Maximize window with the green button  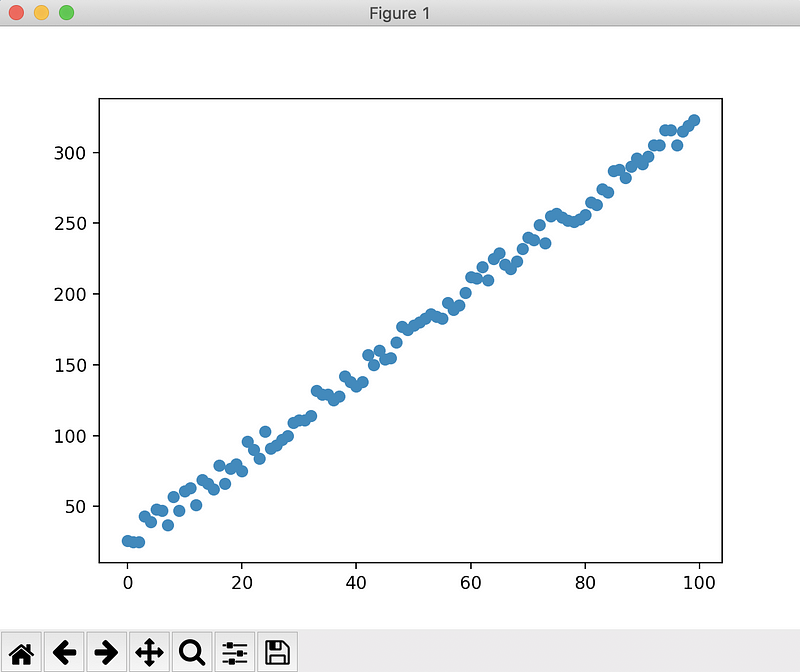tap(66, 13)
